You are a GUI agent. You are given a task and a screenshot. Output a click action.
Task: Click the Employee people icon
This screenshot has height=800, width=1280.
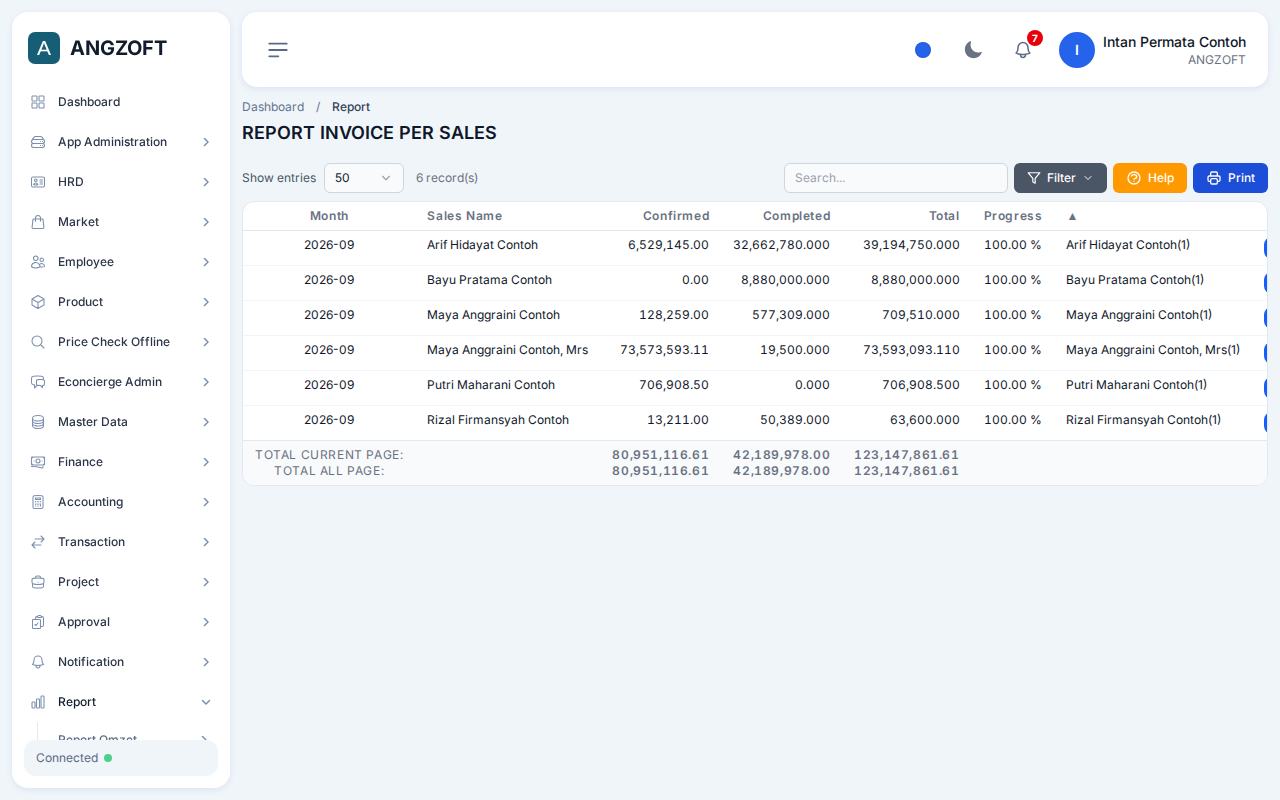38,262
